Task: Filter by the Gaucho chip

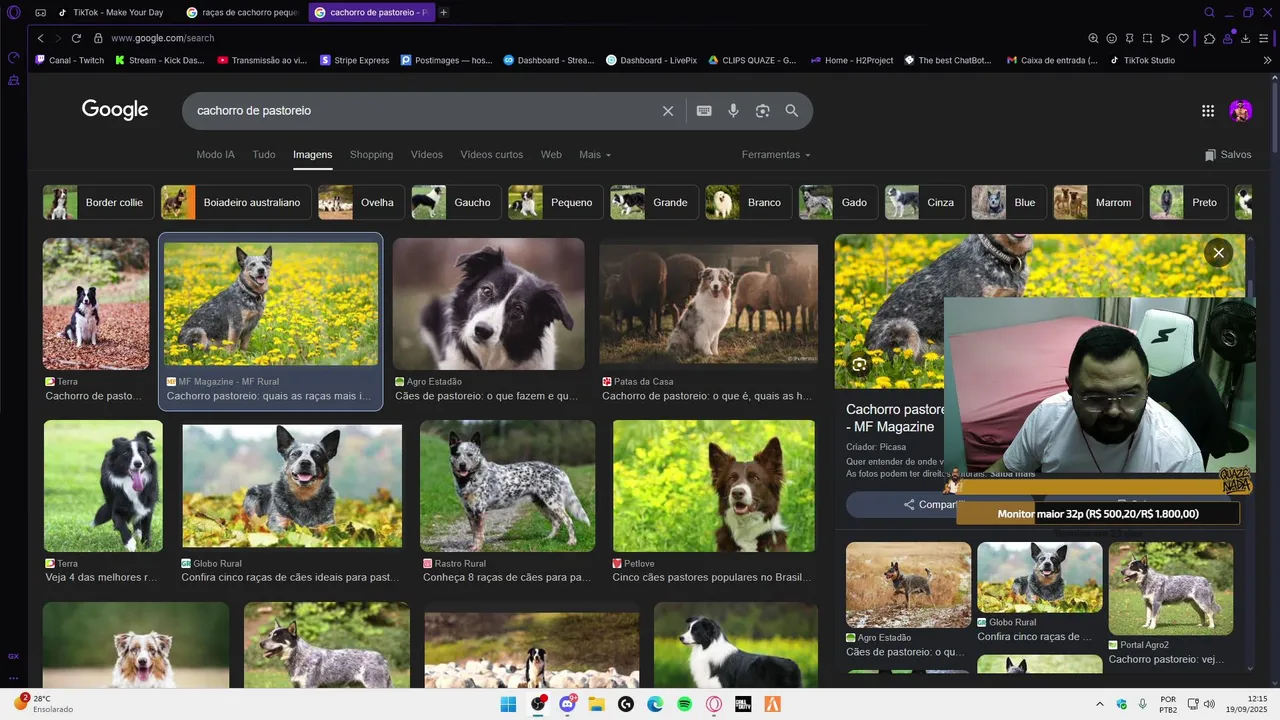Action: (x=456, y=202)
